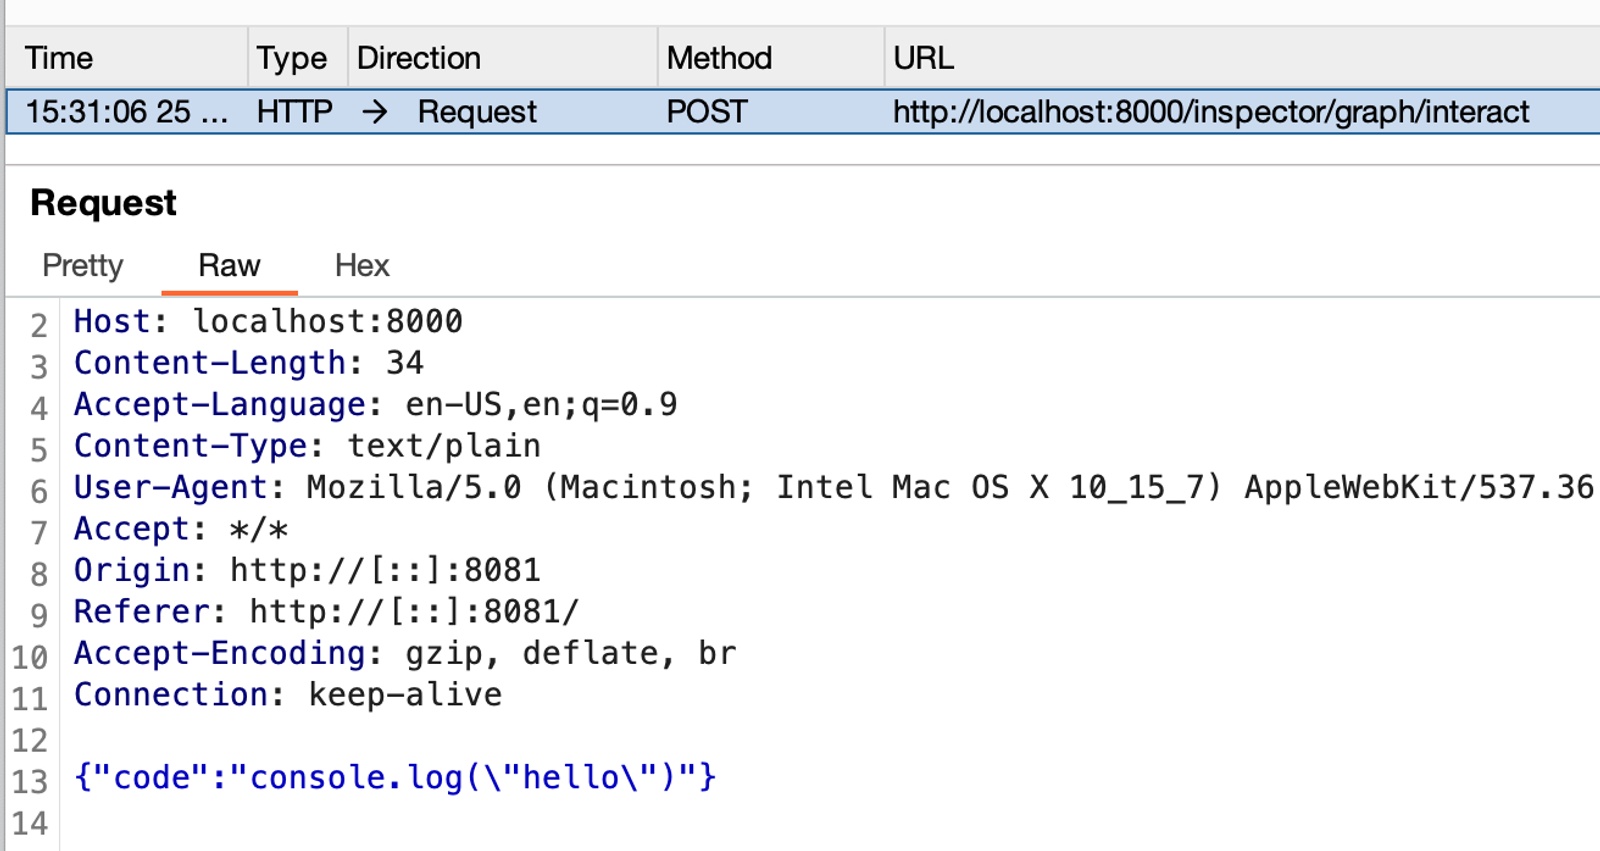Click the Host header line
Image resolution: width=1600 pixels, height=851 pixels.
coord(268,322)
